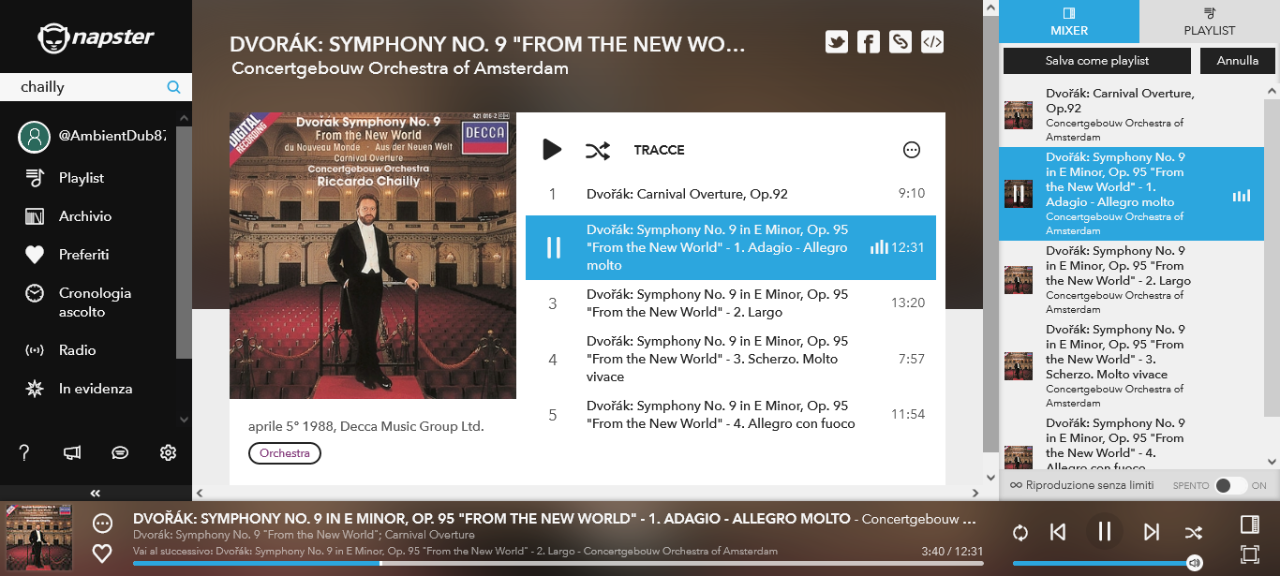Add current track to favorites heart
This screenshot has width=1280, height=576.
(102, 553)
